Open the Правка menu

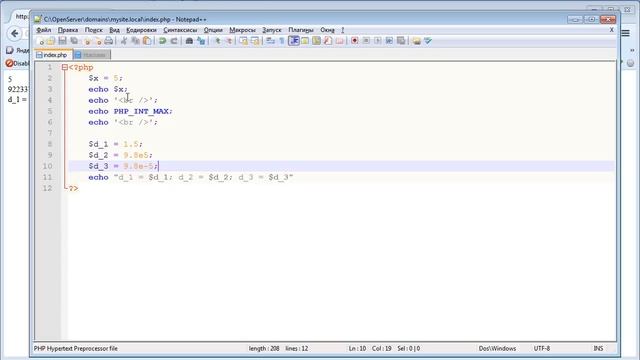point(68,30)
